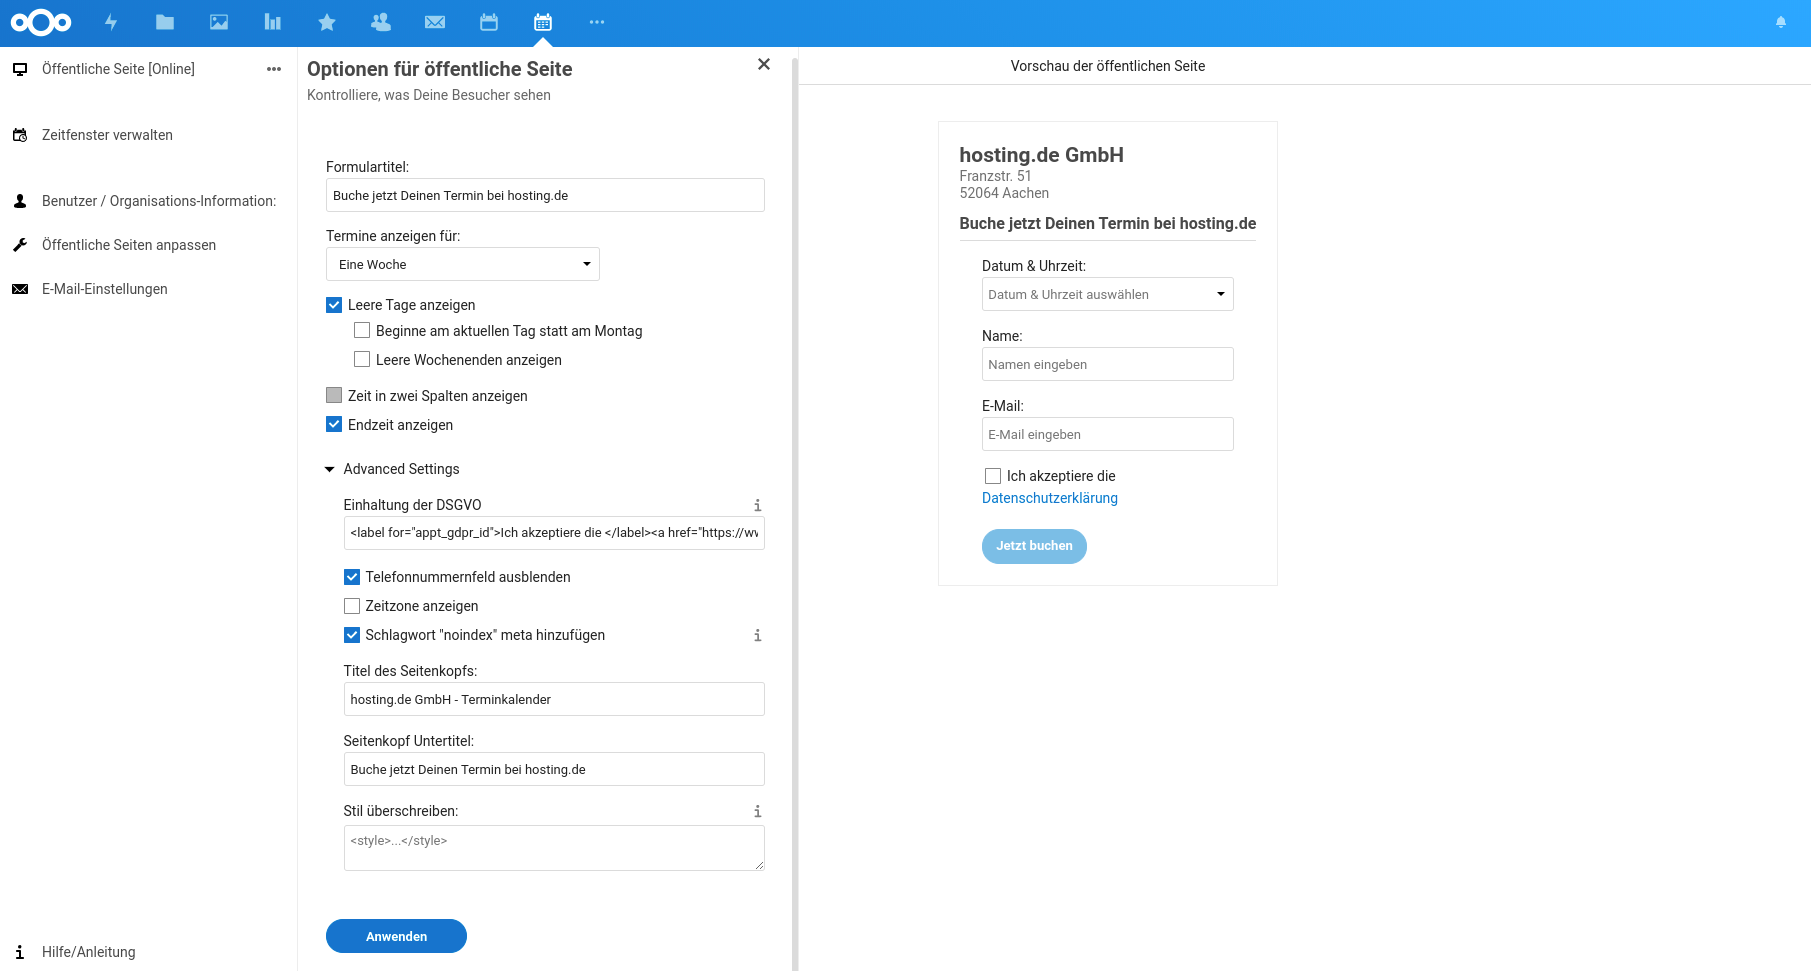This screenshot has width=1811, height=971.
Task: Open Hilfe/Anleitung
Action: click(x=88, y=952)
